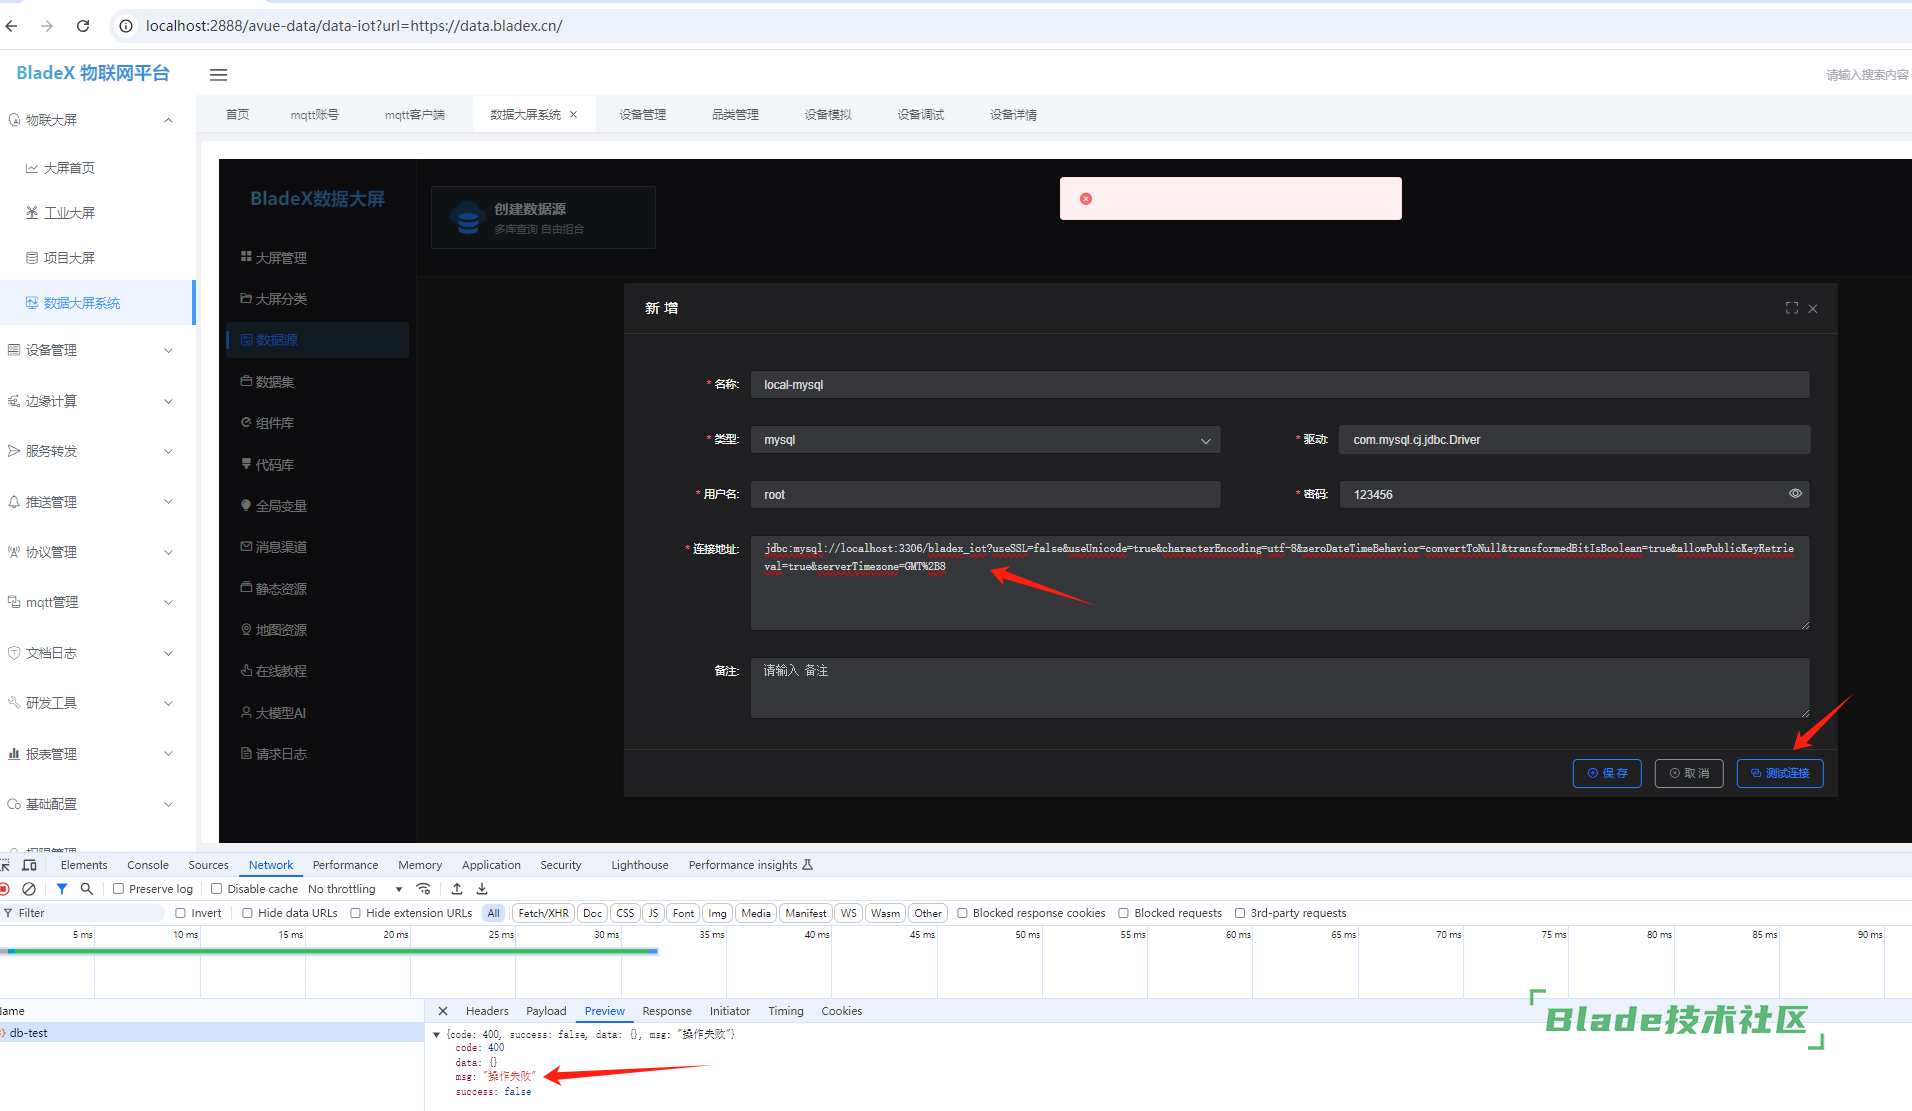Toggle the network filter funnel icon
Screen dimensions: 1912x1111
[x=62, y=889]
